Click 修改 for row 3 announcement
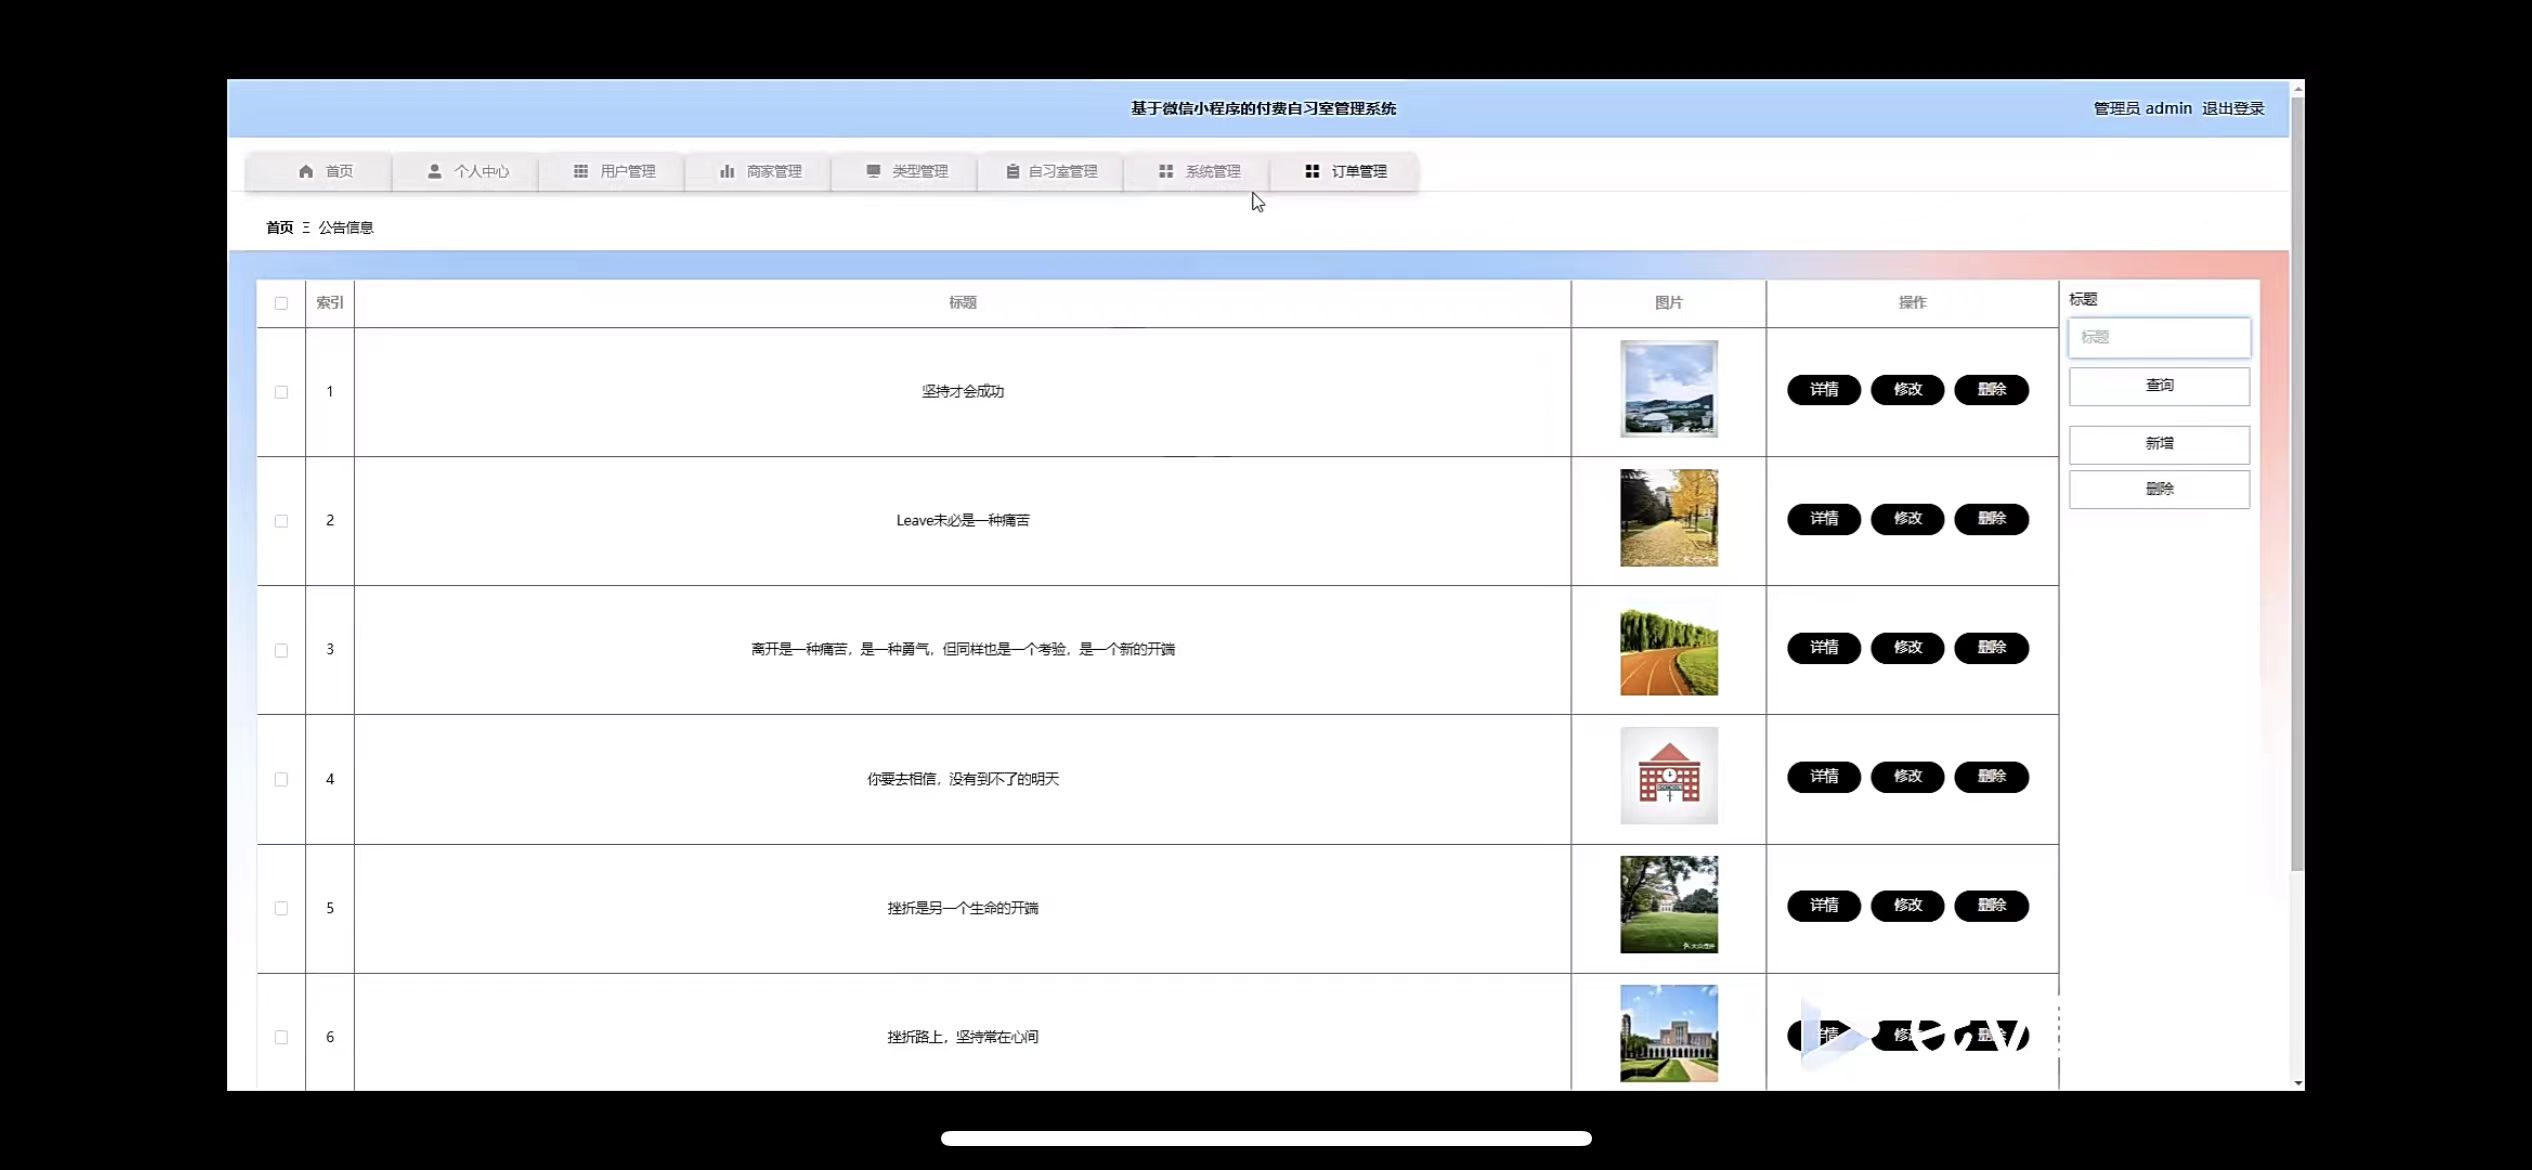Viewport: 2532px width, 1170px height. (x=1907, y=647)
